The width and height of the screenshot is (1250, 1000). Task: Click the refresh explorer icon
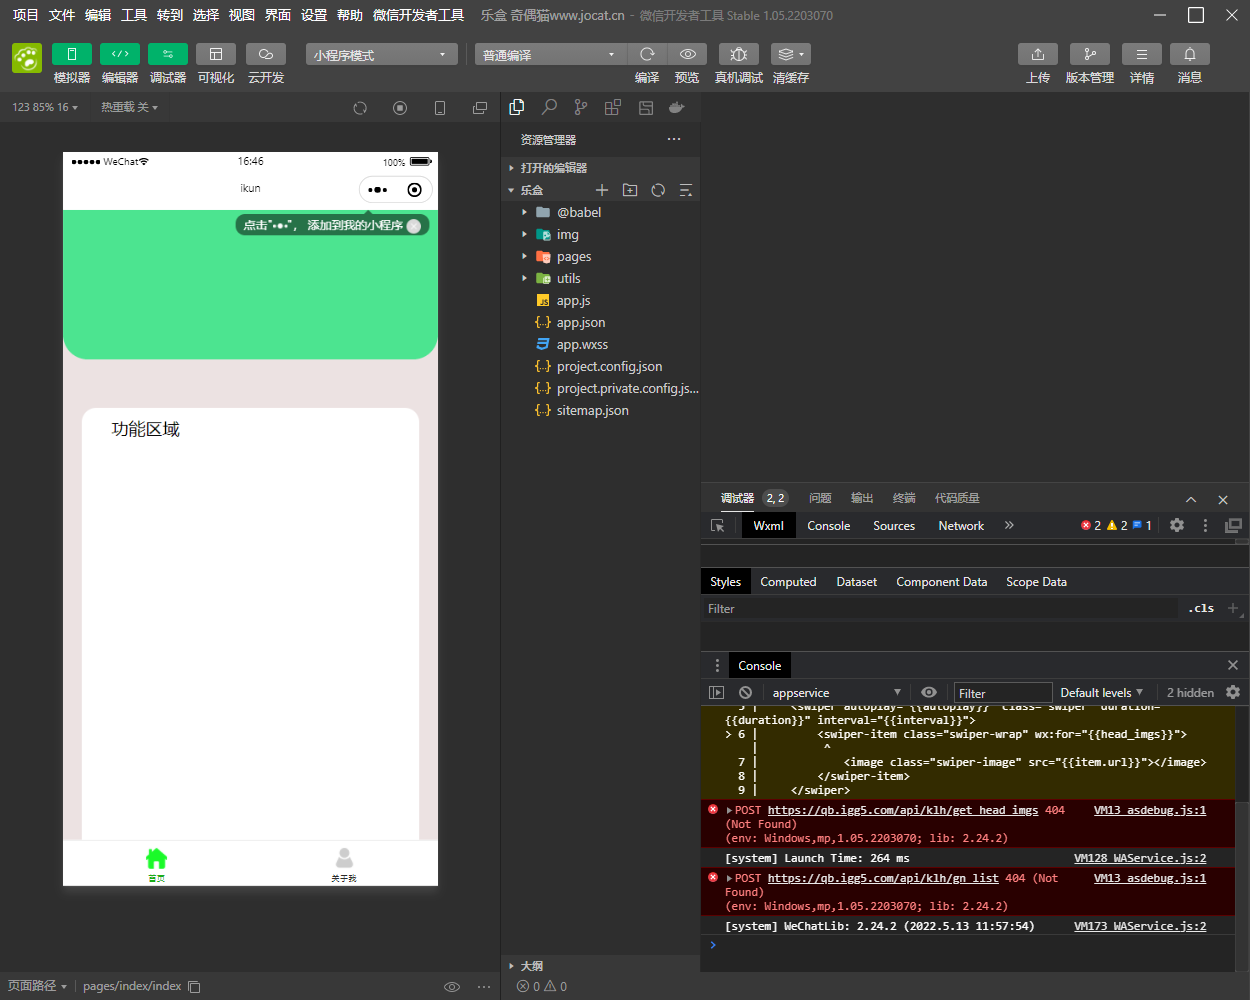(x=658, y=190)
